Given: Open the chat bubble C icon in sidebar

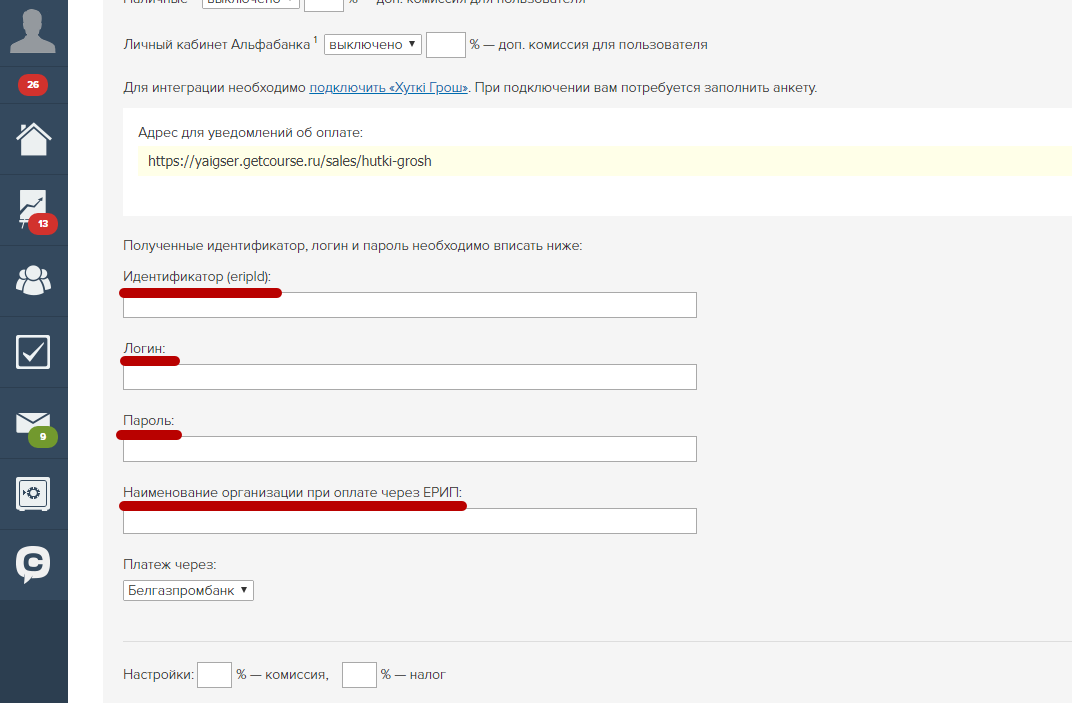Looking at the screenshot, I should [x=33, y=564].
